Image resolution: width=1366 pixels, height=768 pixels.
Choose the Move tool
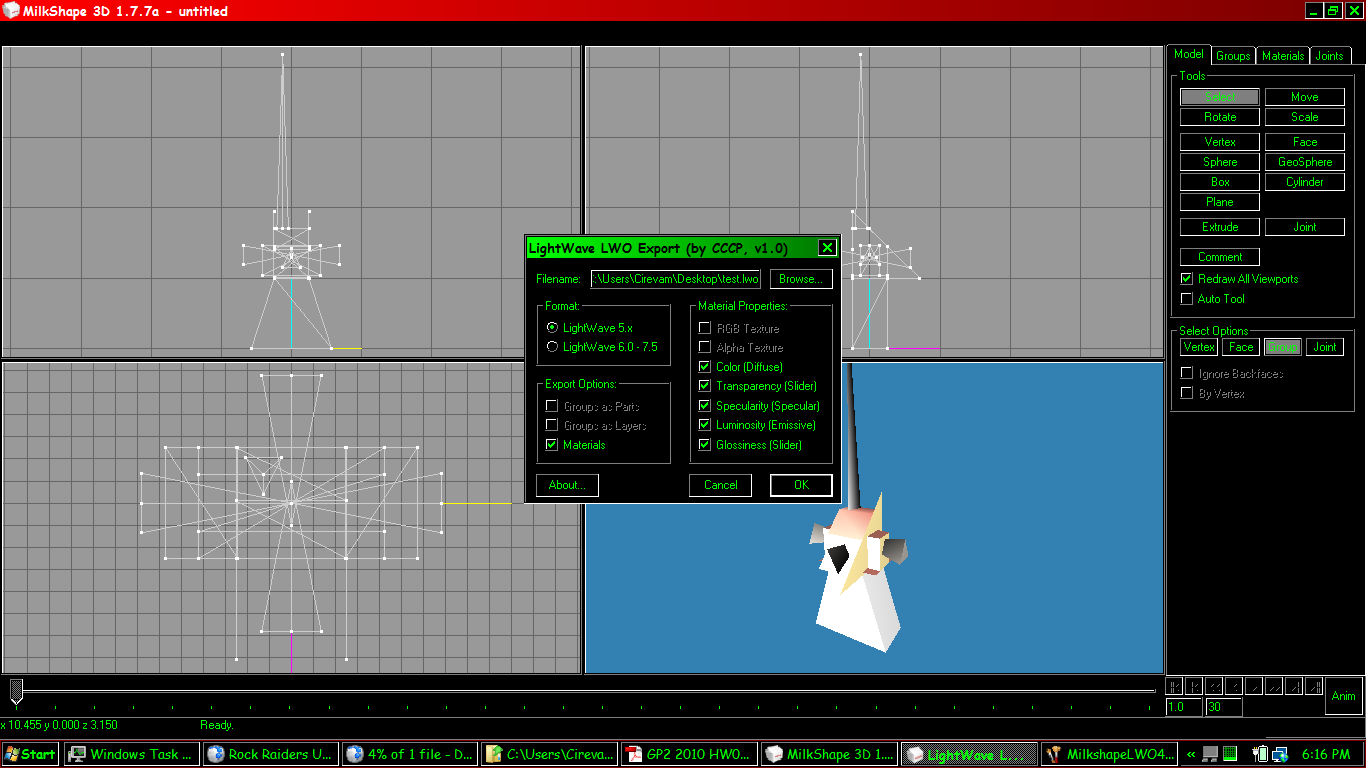tap(1305, 97)
